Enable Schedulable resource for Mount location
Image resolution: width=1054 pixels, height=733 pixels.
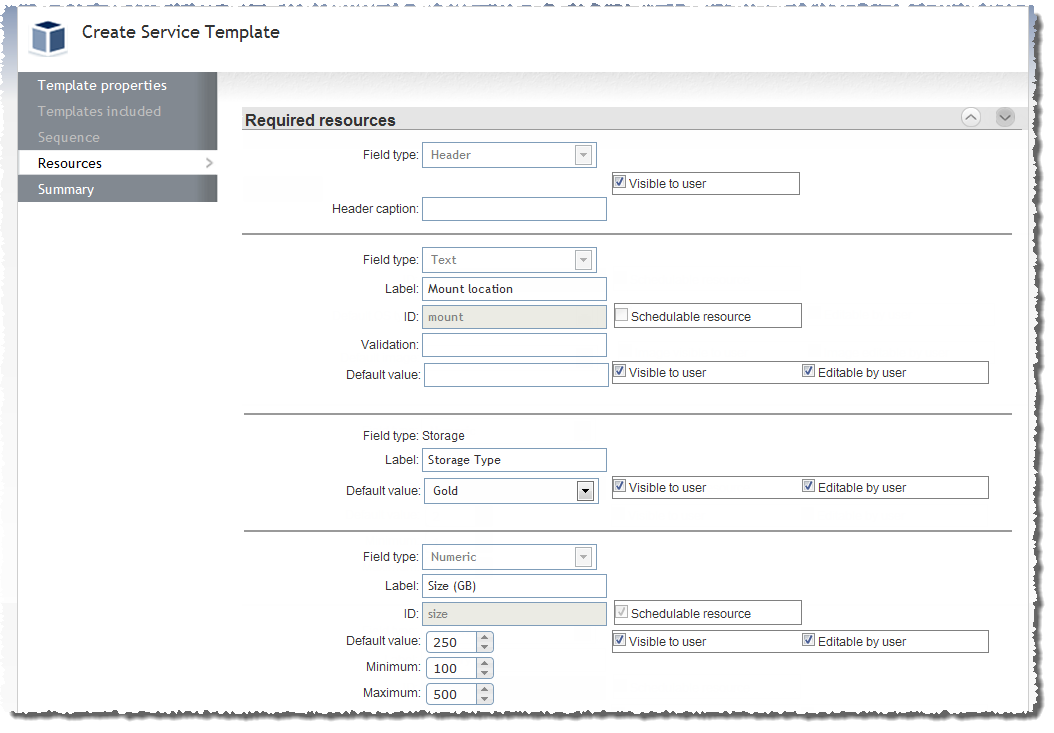pos(622,315)
